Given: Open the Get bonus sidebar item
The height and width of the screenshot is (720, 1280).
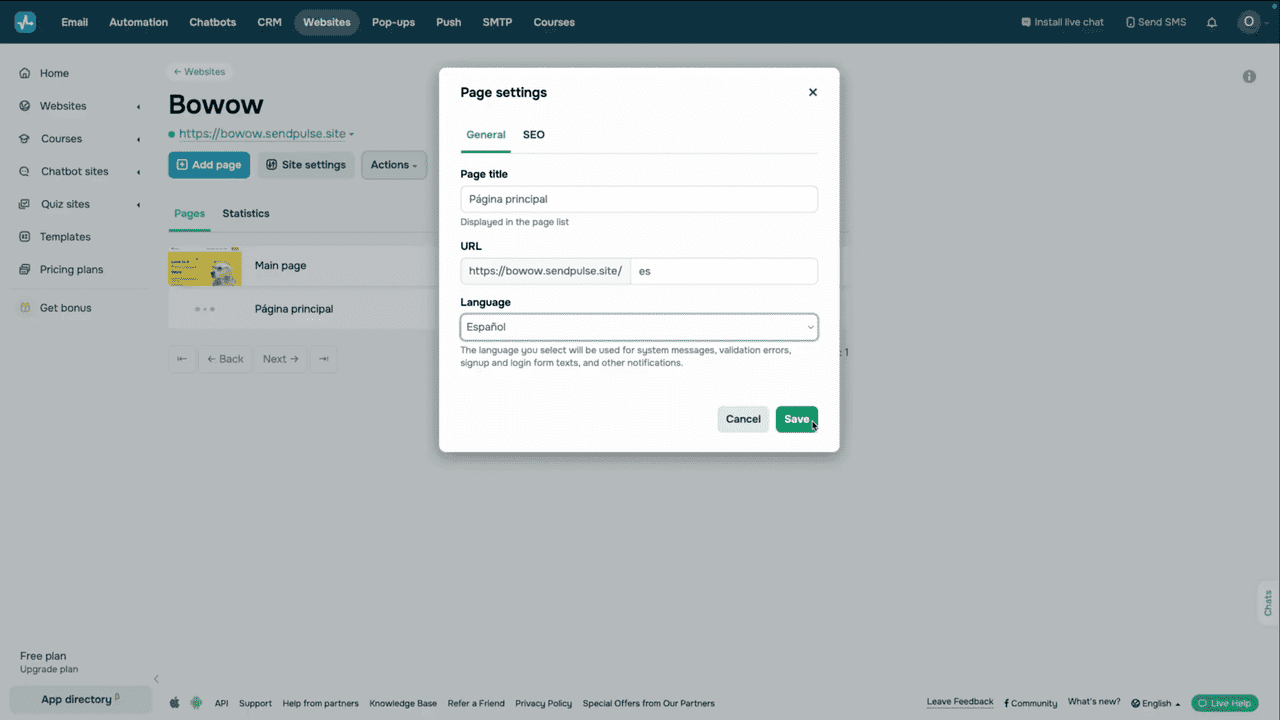Looking at the screenshot, I should [66, 307].
